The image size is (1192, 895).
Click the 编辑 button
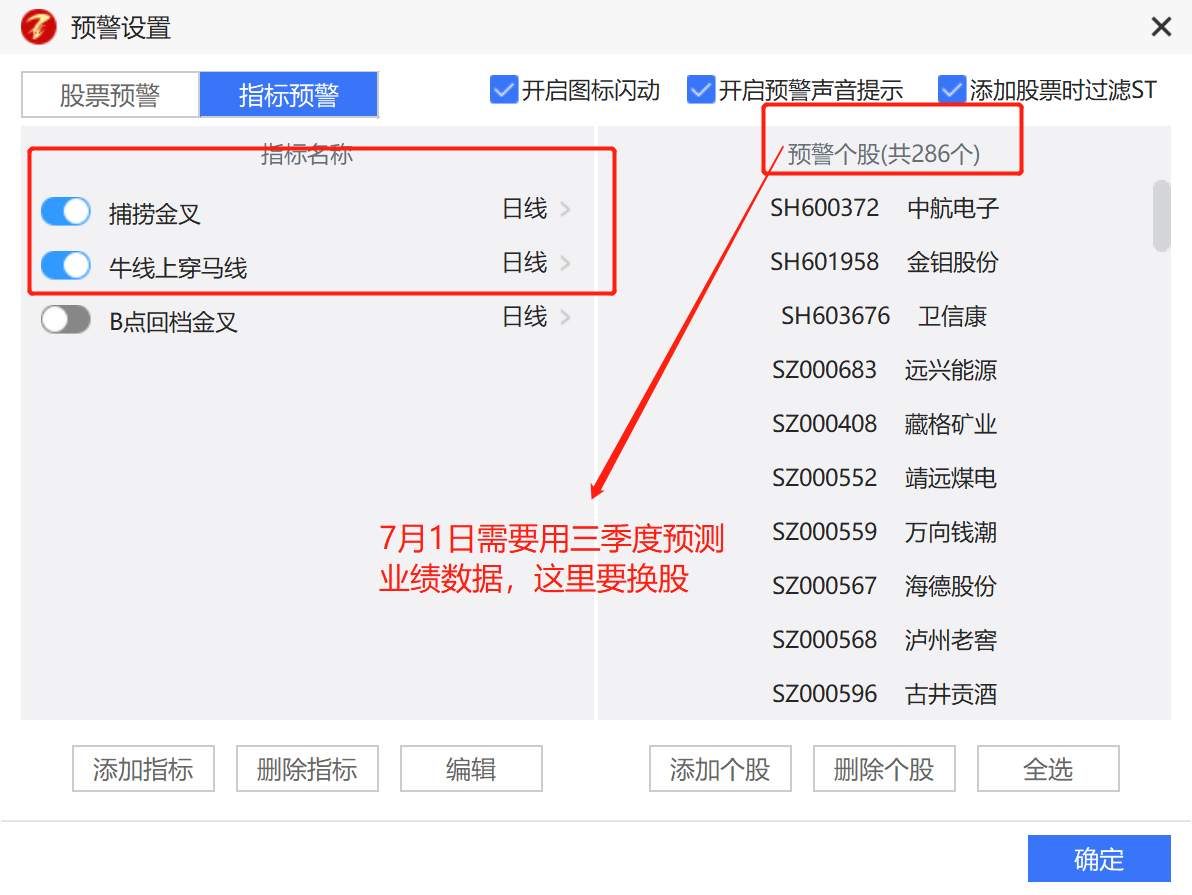click(x=471, y=769)
